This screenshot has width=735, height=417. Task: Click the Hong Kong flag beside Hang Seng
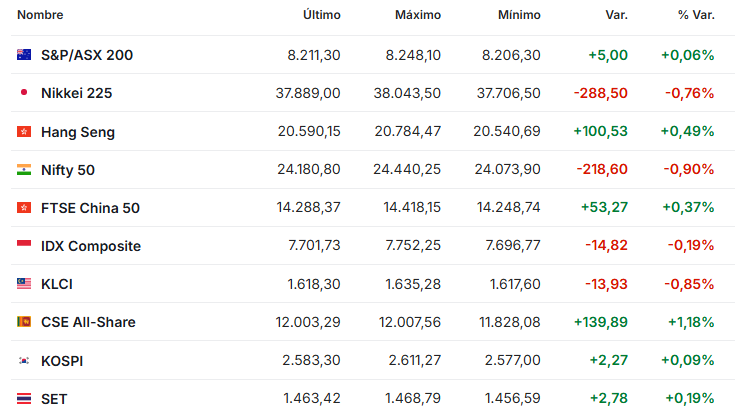24,132
